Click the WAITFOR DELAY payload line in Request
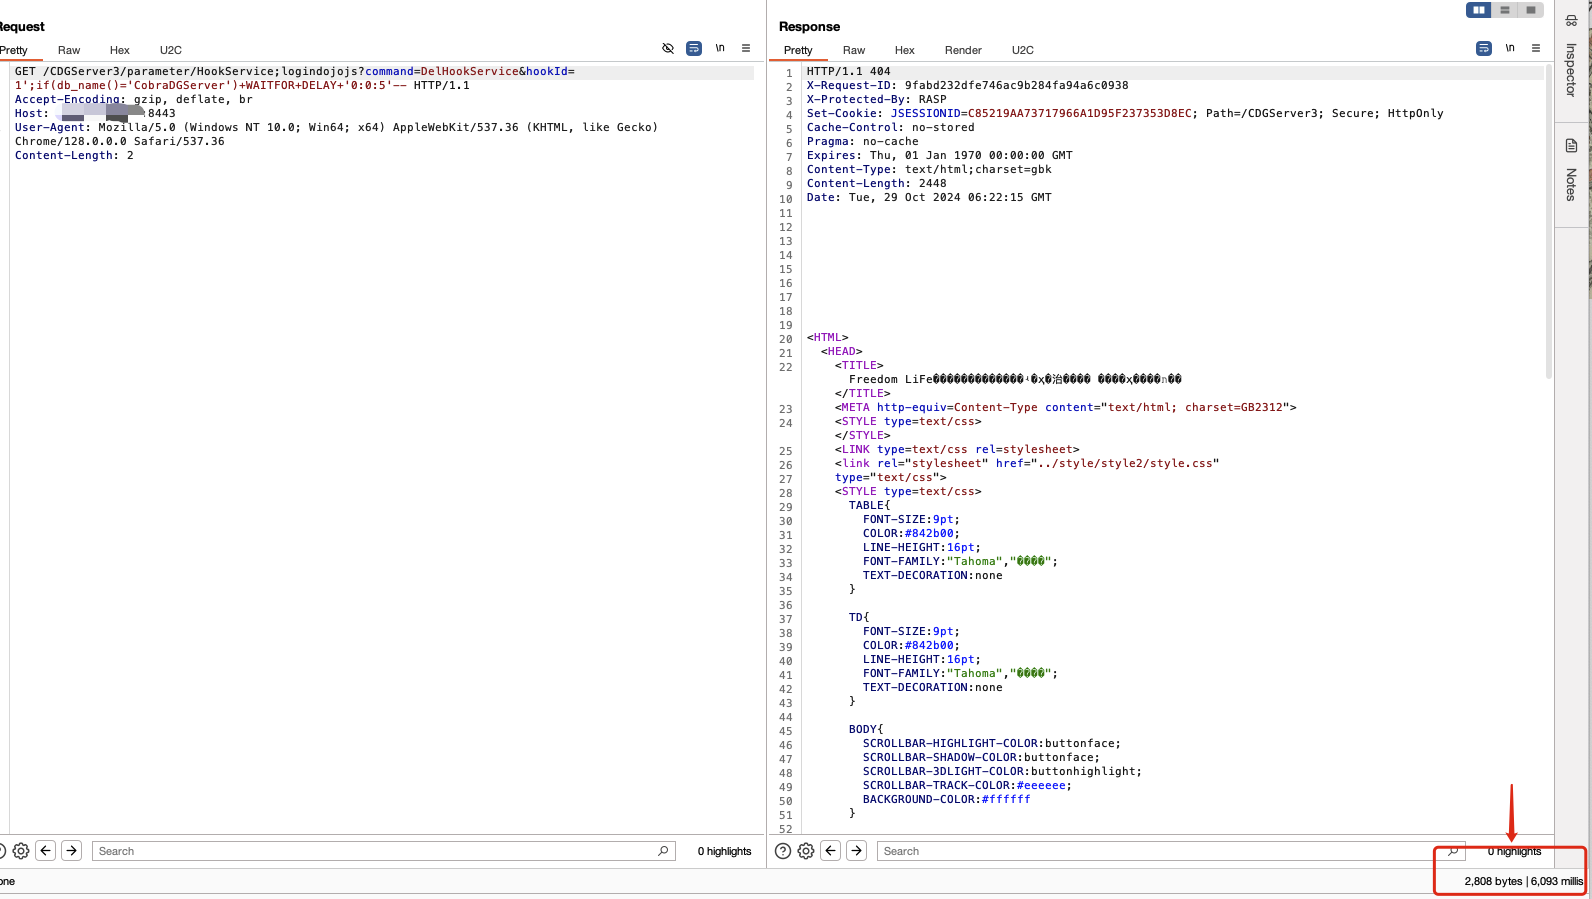This screenshot has height=899, width=1592. tap(242, 85)
